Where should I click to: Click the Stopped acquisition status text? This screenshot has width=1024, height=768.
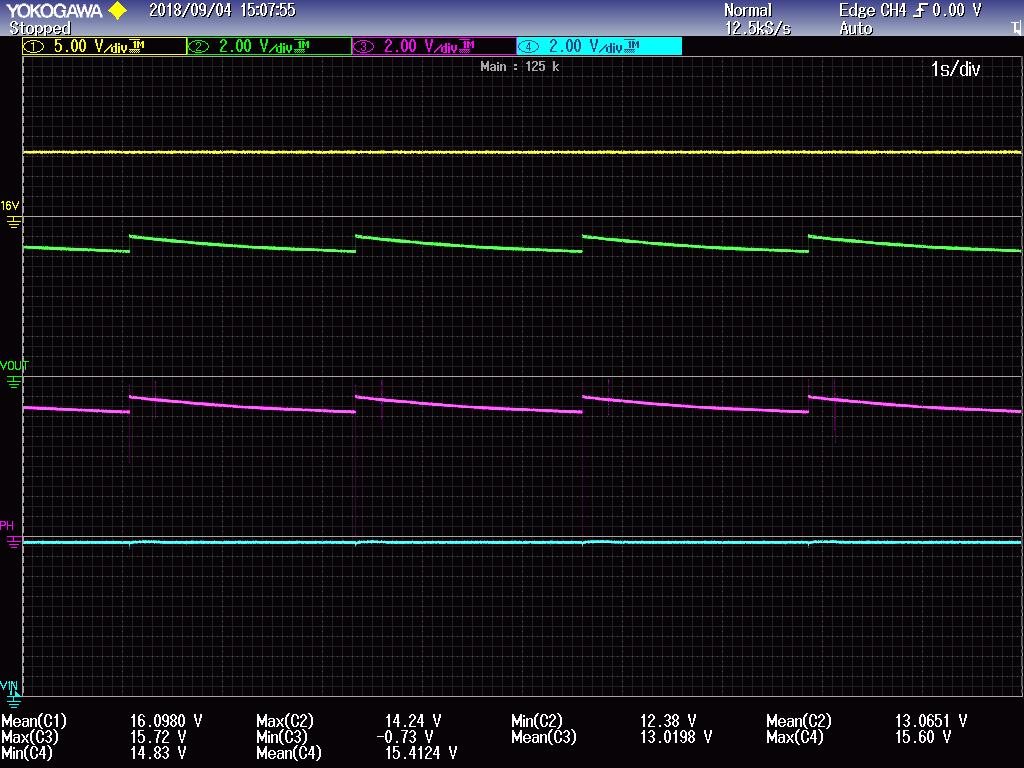40,28
